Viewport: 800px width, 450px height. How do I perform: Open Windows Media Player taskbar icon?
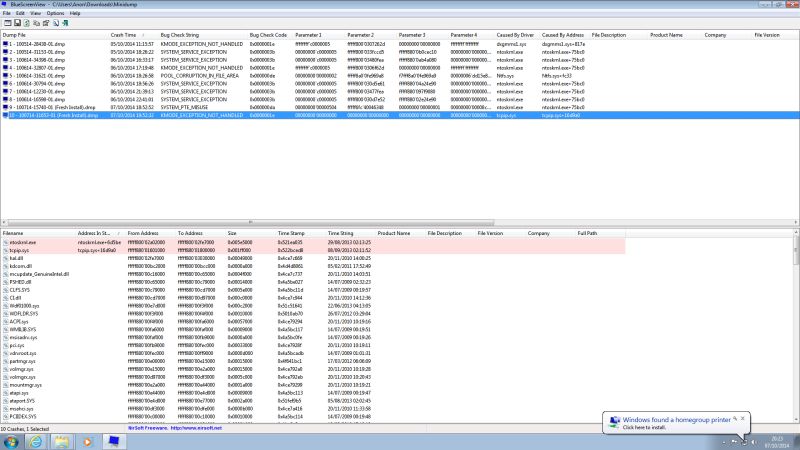click(x=88, y=442)
